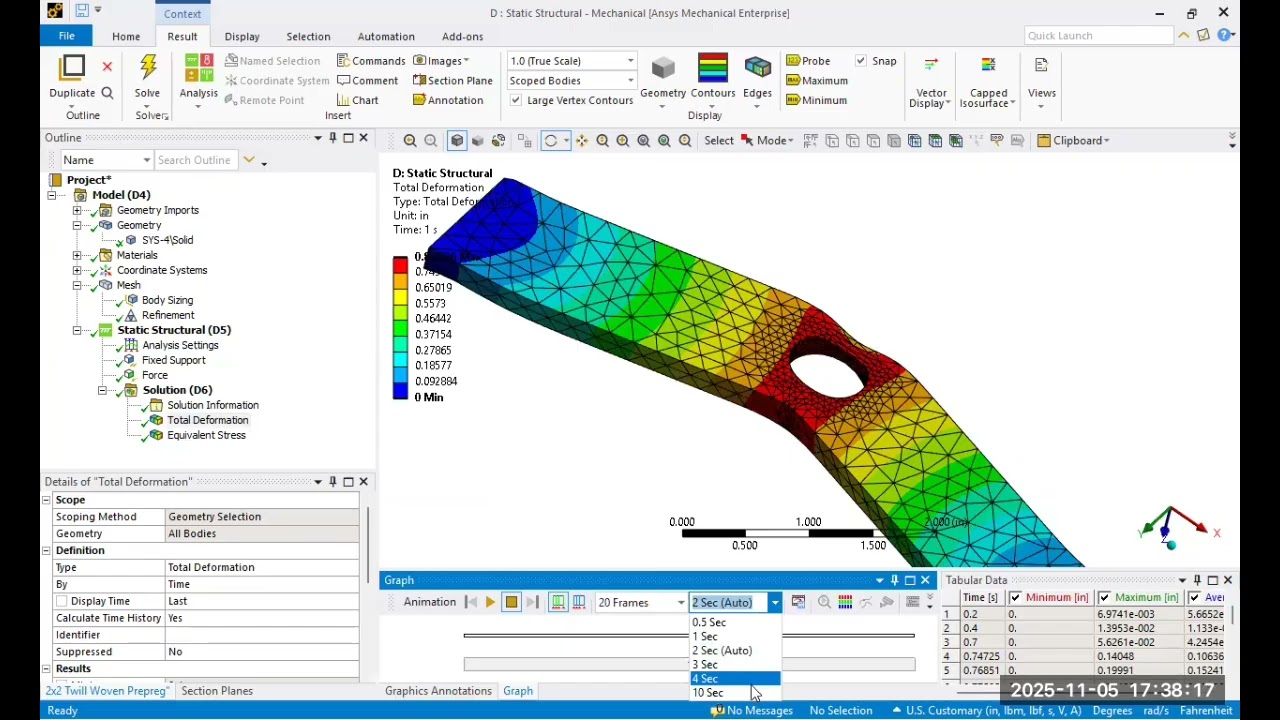
Task: Click the Rotate tool in the graphics toolbar
Action: point(550,141)
